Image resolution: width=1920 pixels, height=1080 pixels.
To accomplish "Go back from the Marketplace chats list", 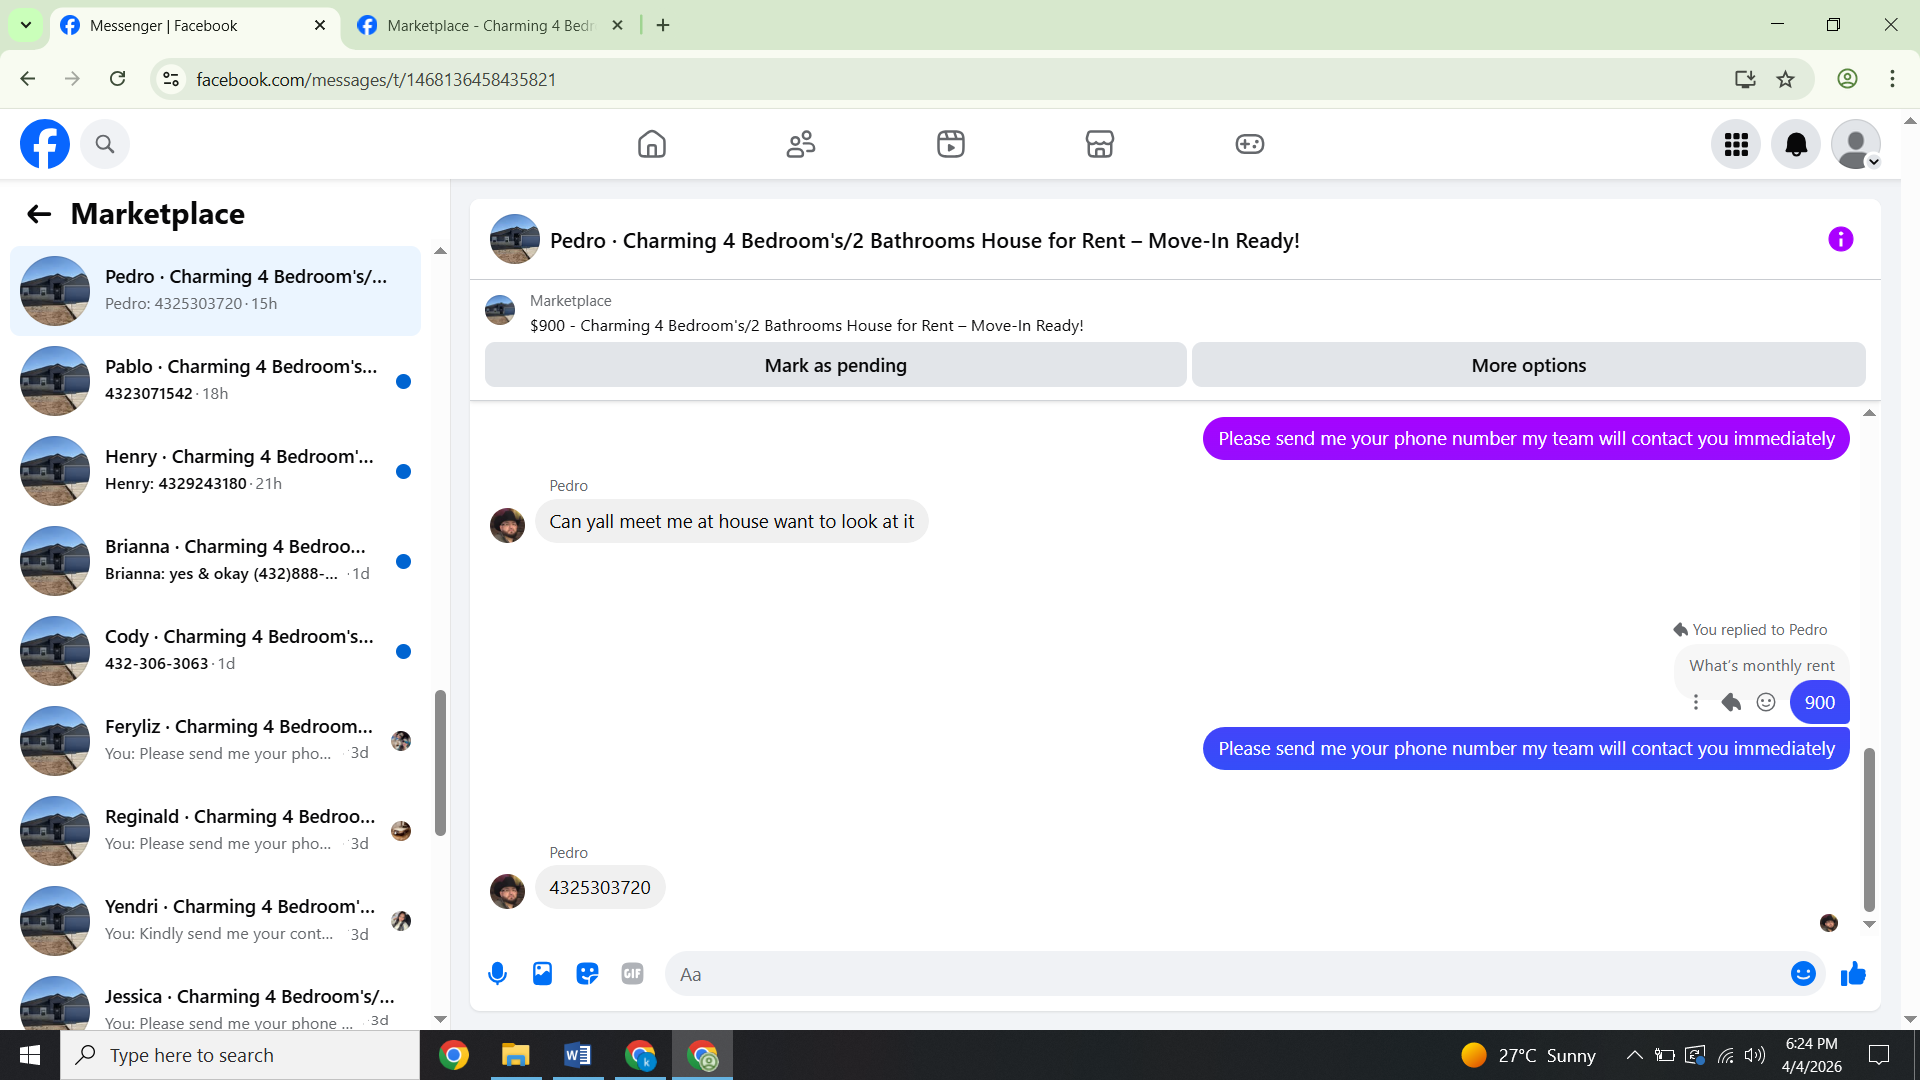I will tap(39, 214).
